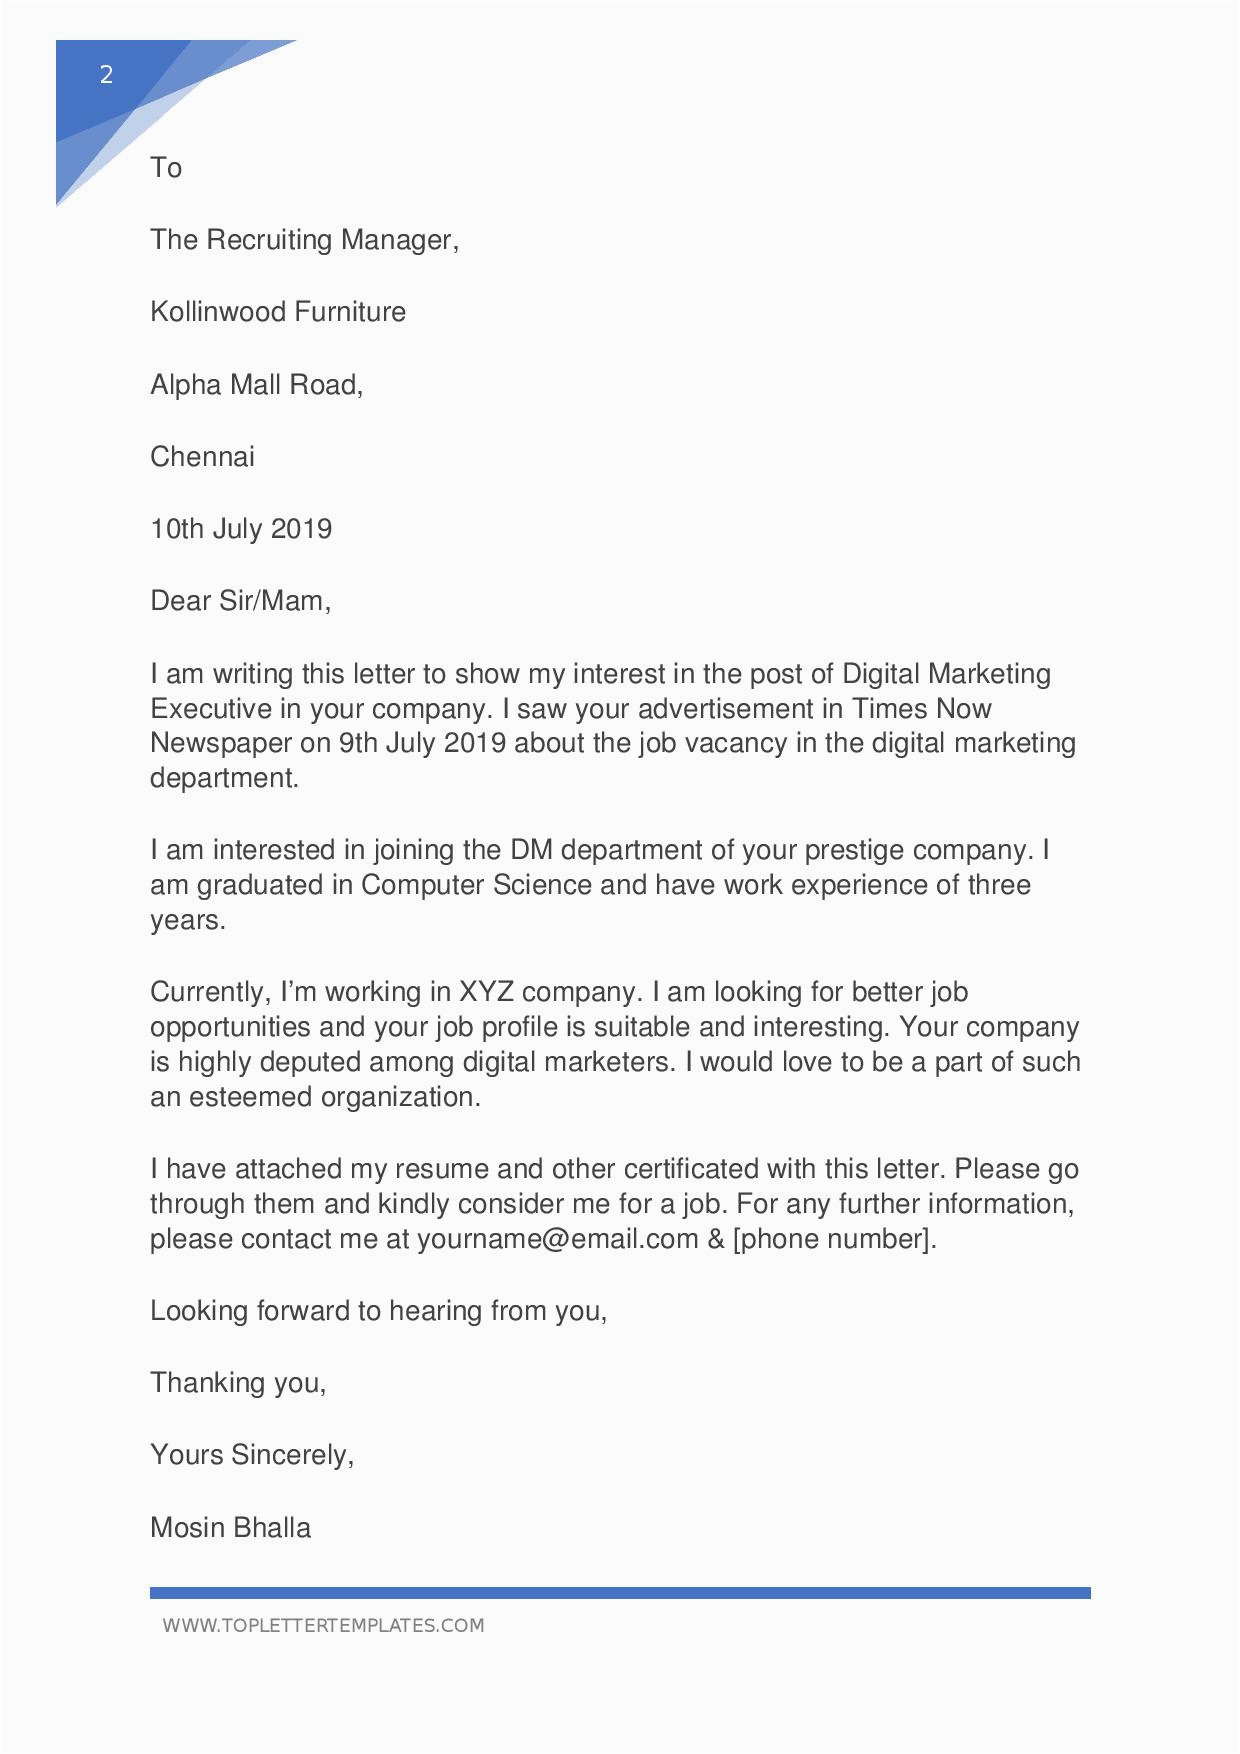This screenshot has height=1754, width=1240.
Task: Click the "Chennai" city line
Action: [202, 457]
